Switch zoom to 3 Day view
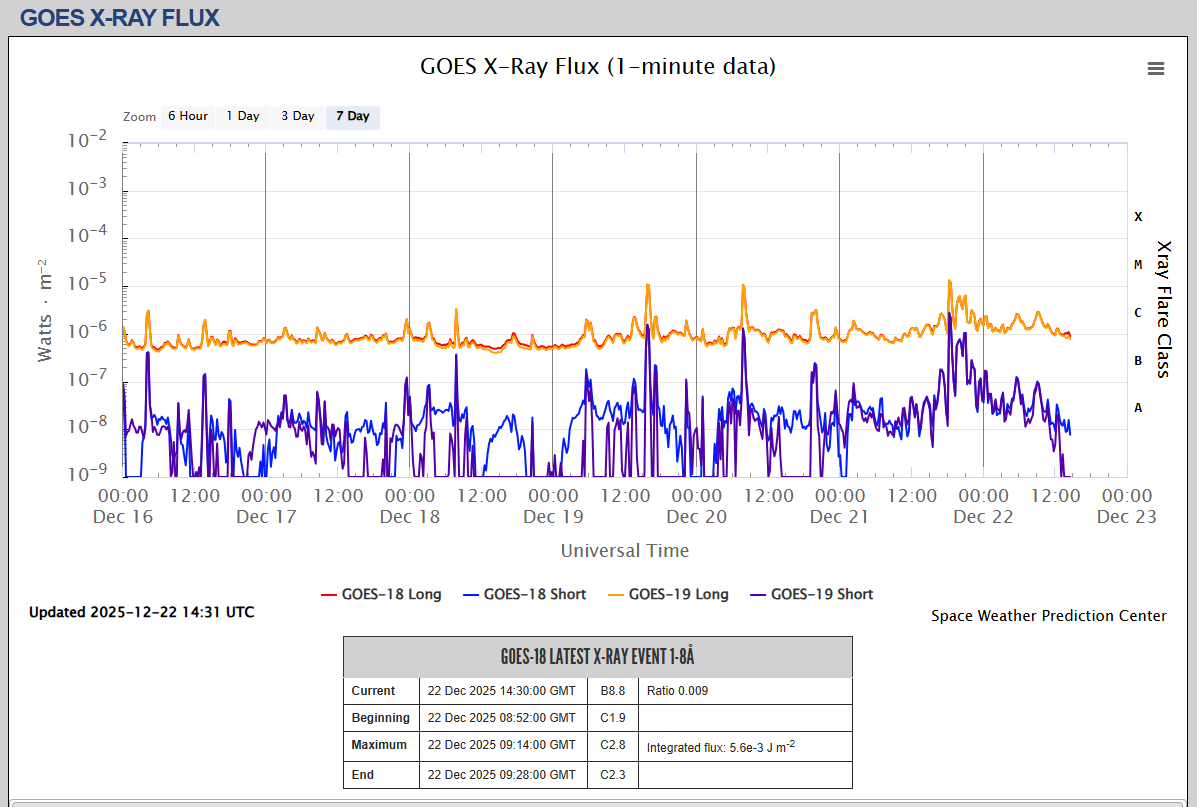 [297, 117]
